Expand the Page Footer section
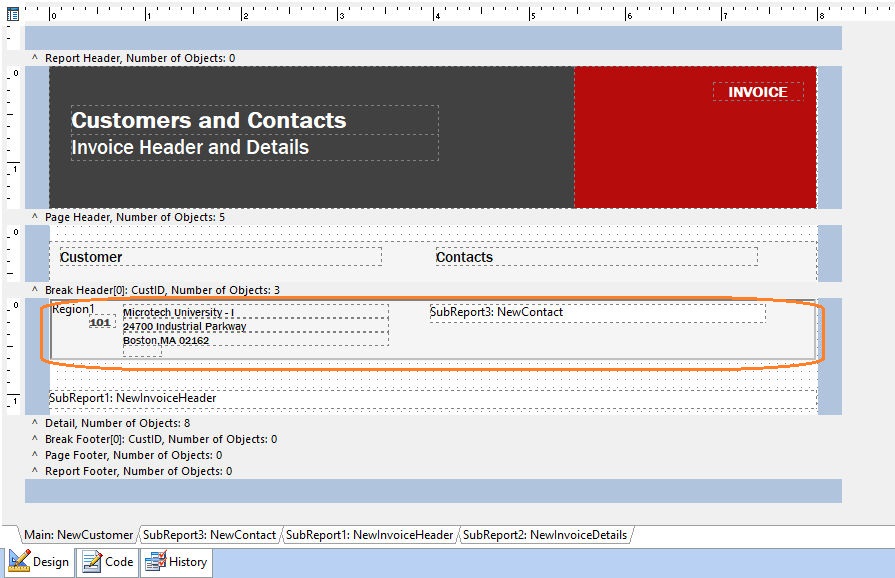895x578 pixels. tap(35, 455)
